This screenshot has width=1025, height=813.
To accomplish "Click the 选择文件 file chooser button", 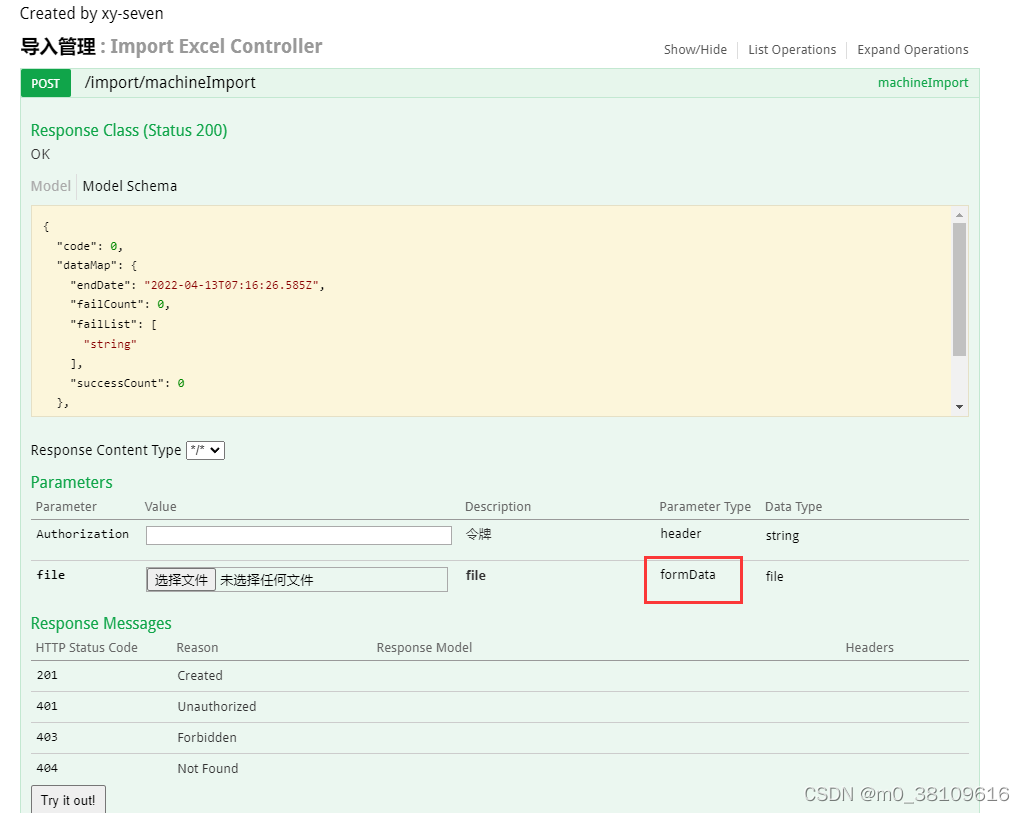I will (x=181, y=580).
